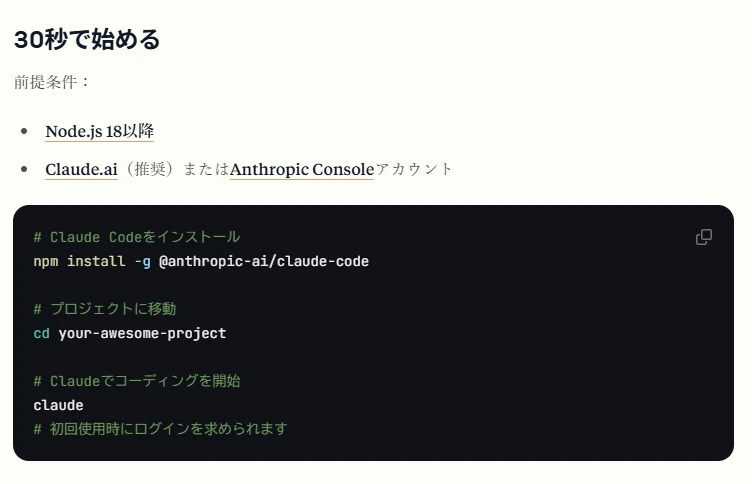The height and width of the screenshot is (484, 752).
Task: Copy the code block contents
Action: [704, 237]
